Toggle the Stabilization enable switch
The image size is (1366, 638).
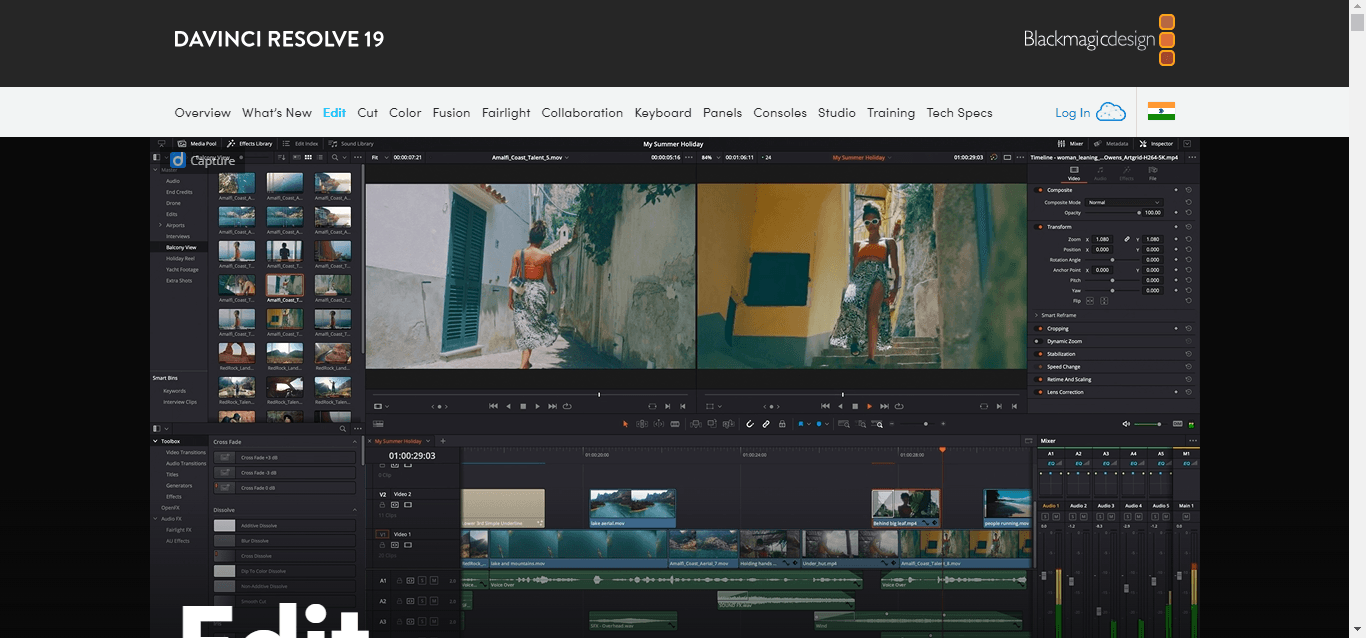[1040, 354]
